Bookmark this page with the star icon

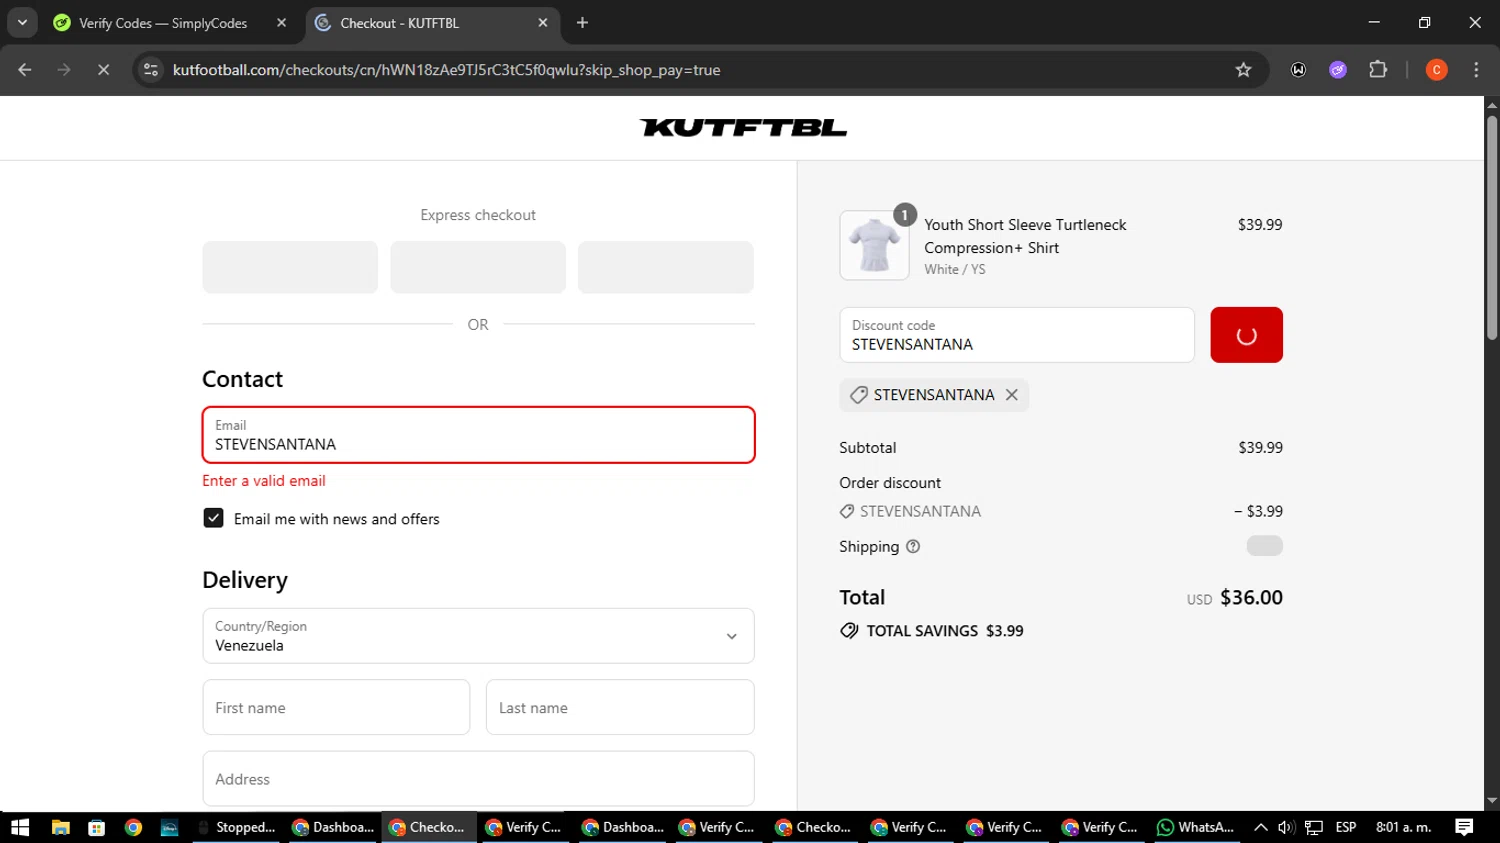pyautogui.click(x=1243, y=70)
